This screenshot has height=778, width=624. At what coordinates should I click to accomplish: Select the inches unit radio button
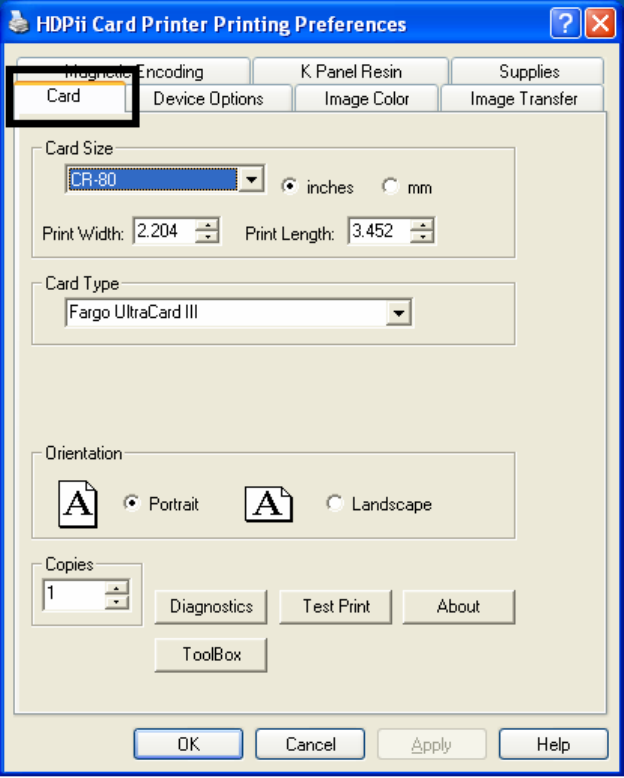[290, 187]
